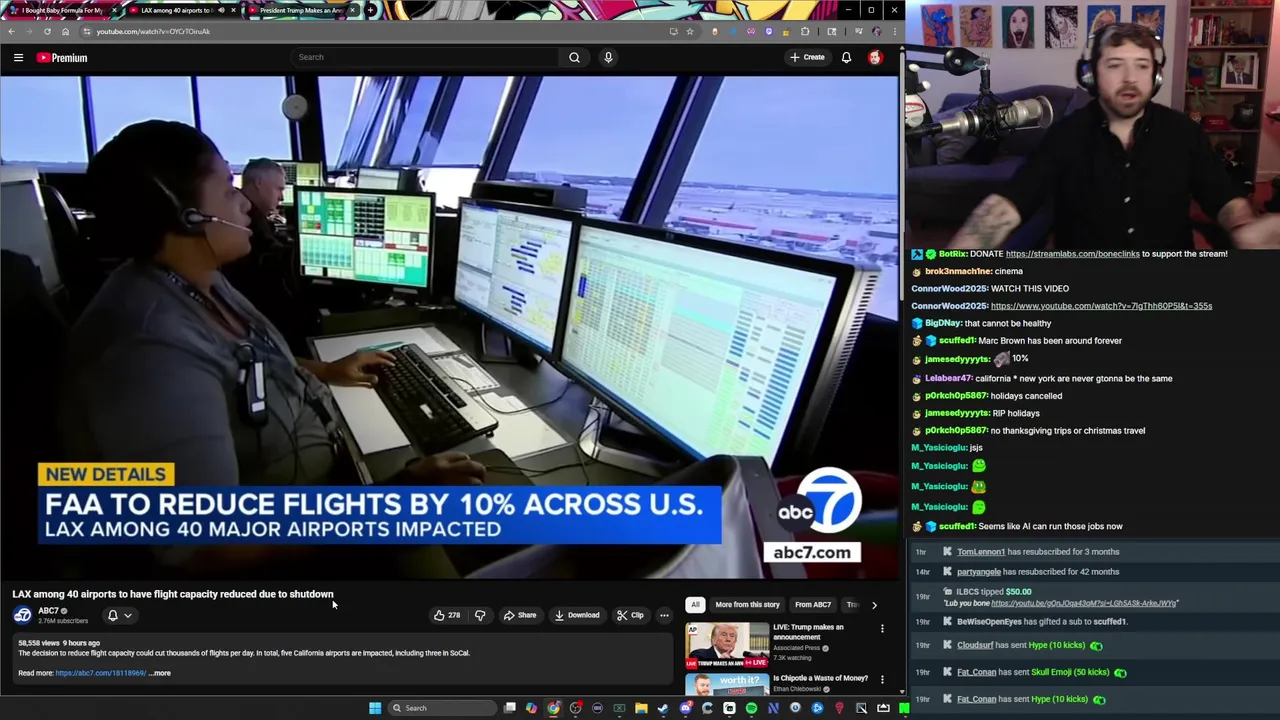Switch to the President Trump Makes tab
The height and width of the screenshot is (720, 1280).
point(300,10)
